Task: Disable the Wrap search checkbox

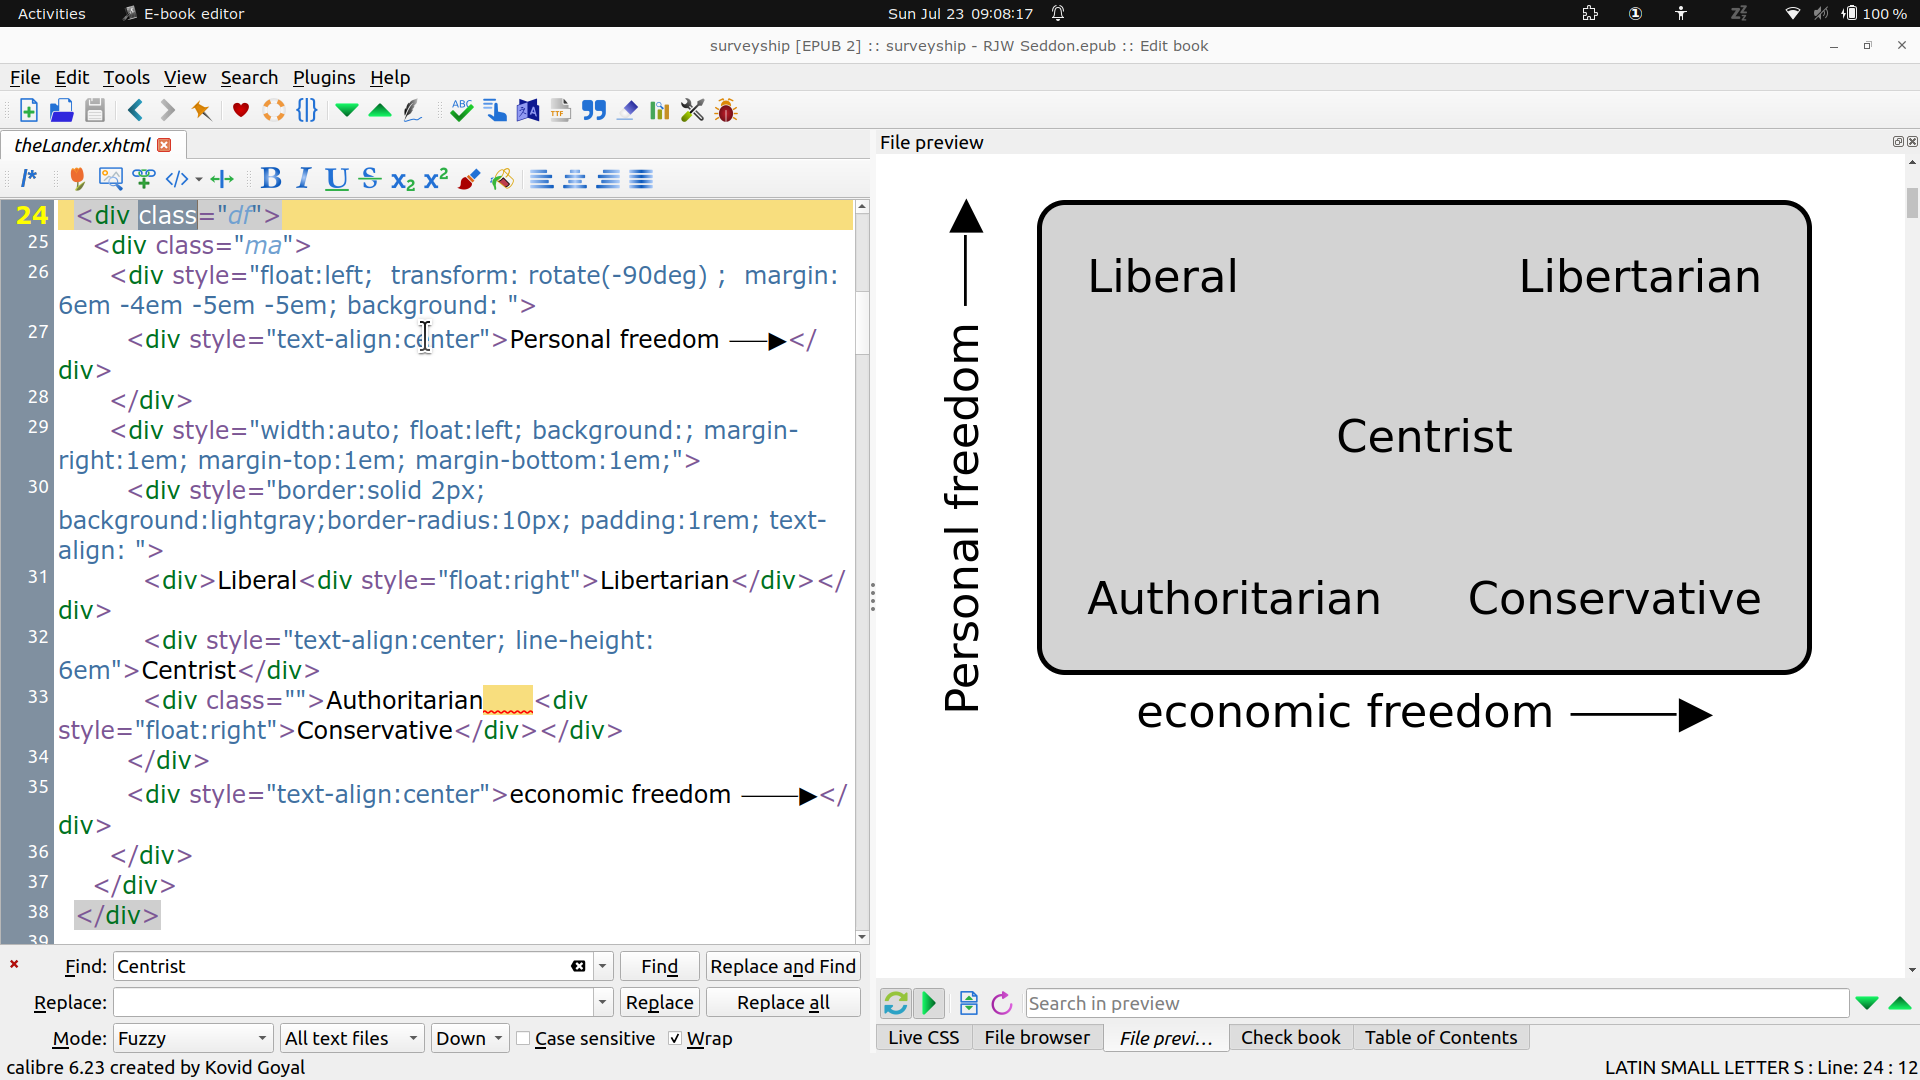Action: [675, 1039]
